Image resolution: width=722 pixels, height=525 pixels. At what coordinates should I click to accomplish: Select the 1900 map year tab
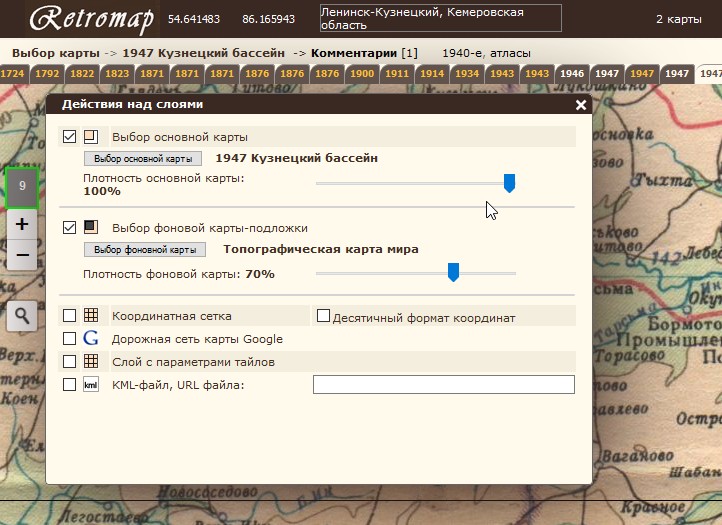click(x=362, y=74)
